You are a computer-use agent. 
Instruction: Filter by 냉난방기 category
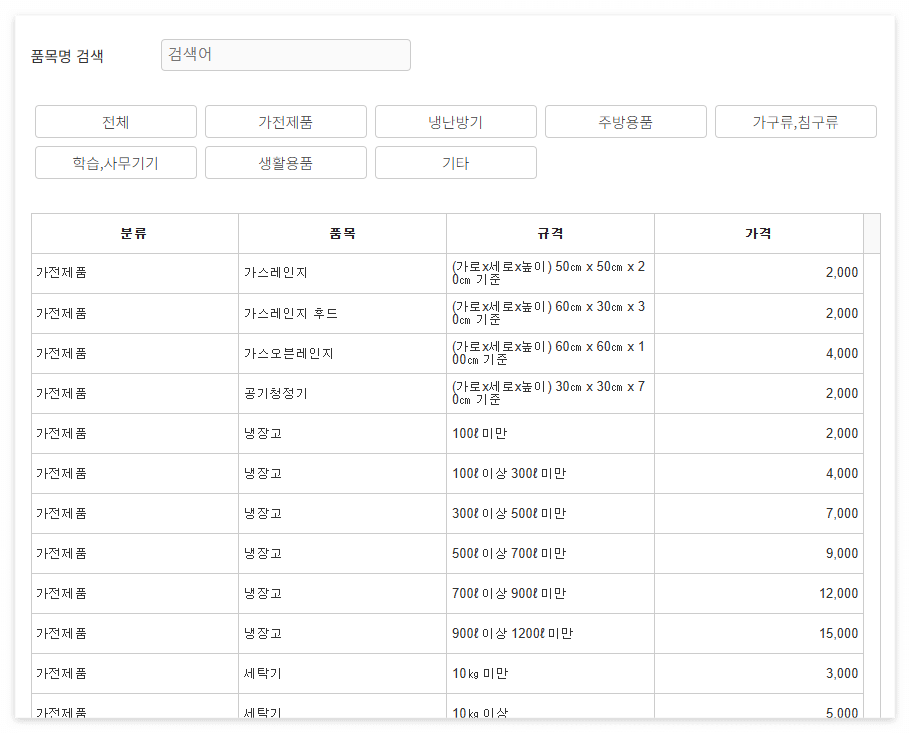point(455,121)
